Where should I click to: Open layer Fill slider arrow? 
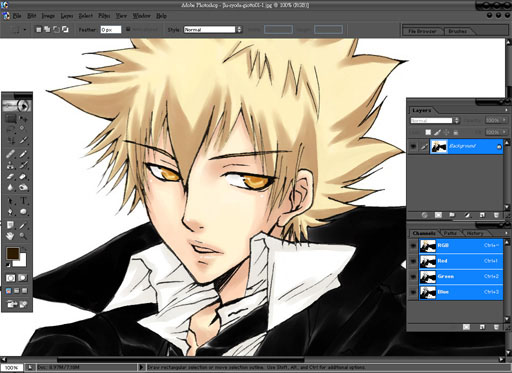click(504, 132)
